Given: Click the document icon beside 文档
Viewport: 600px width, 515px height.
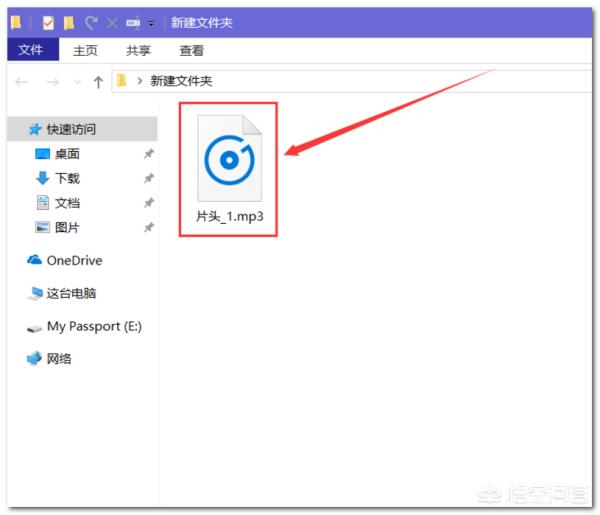Looking at the screenshot, I should (42, 203).
